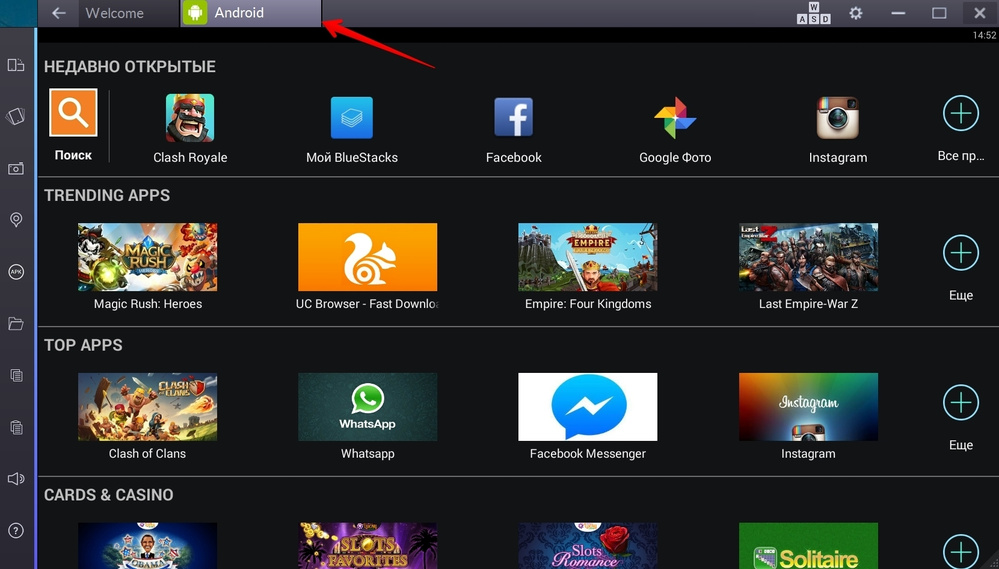
Task: Click the Clash of Clans label
Action: (147, 454)
